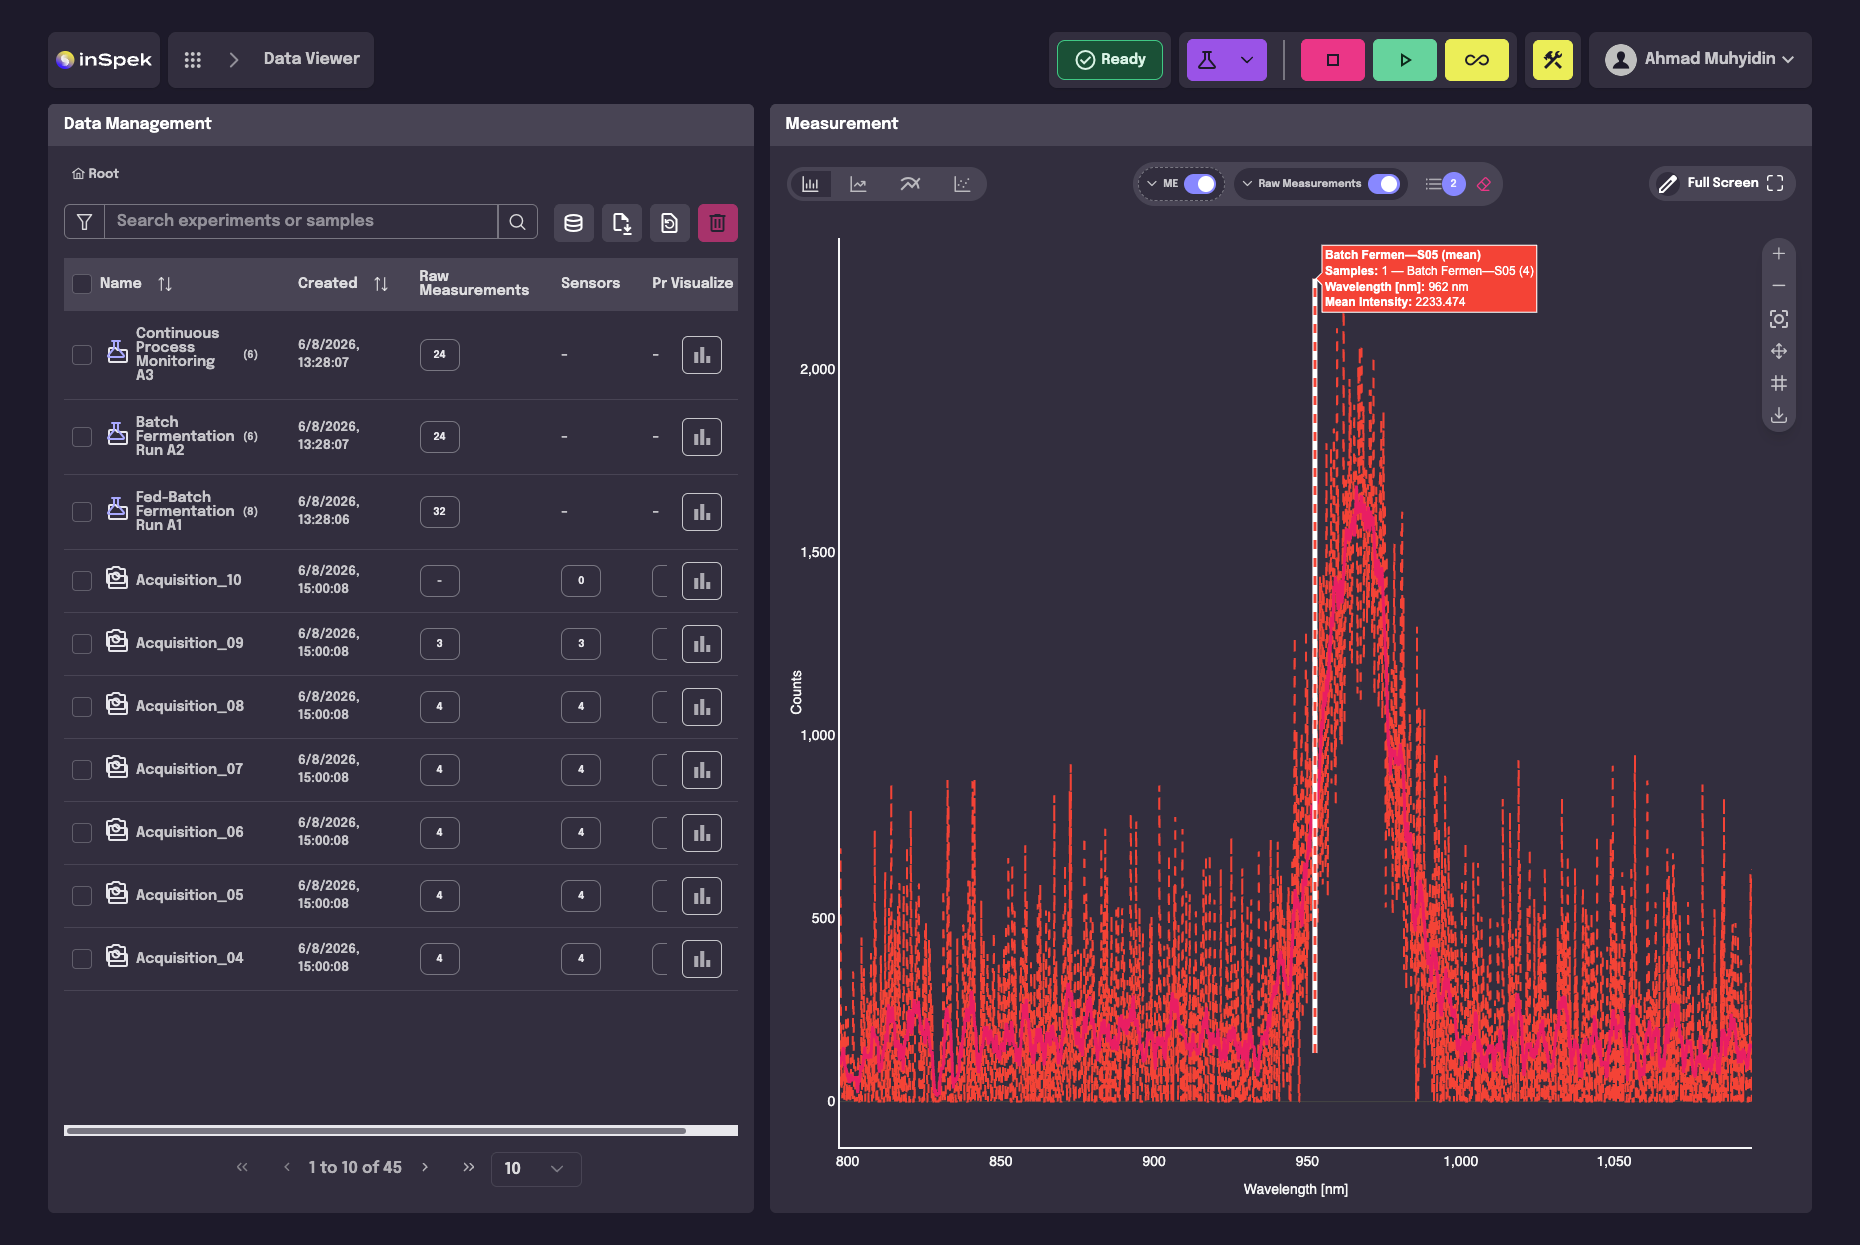Check the Continuous Process Monitoring A3 checkbox

click(x=82, y=355)
